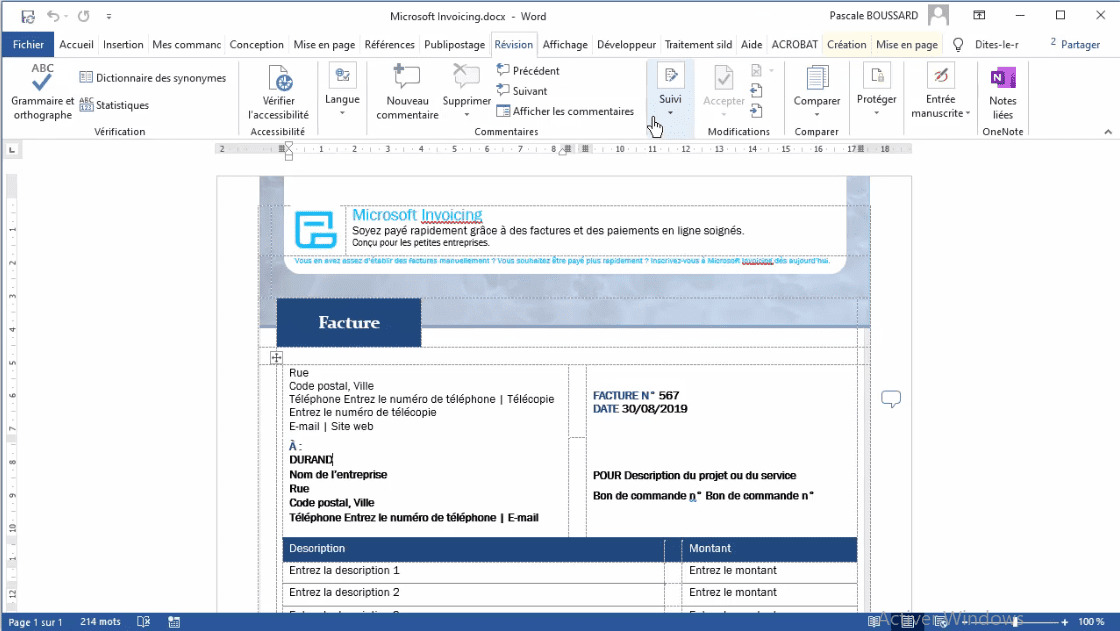1120x631 pixels.
Task: Click the Refuser change icon in Modifications
Action: pos(756,71)
